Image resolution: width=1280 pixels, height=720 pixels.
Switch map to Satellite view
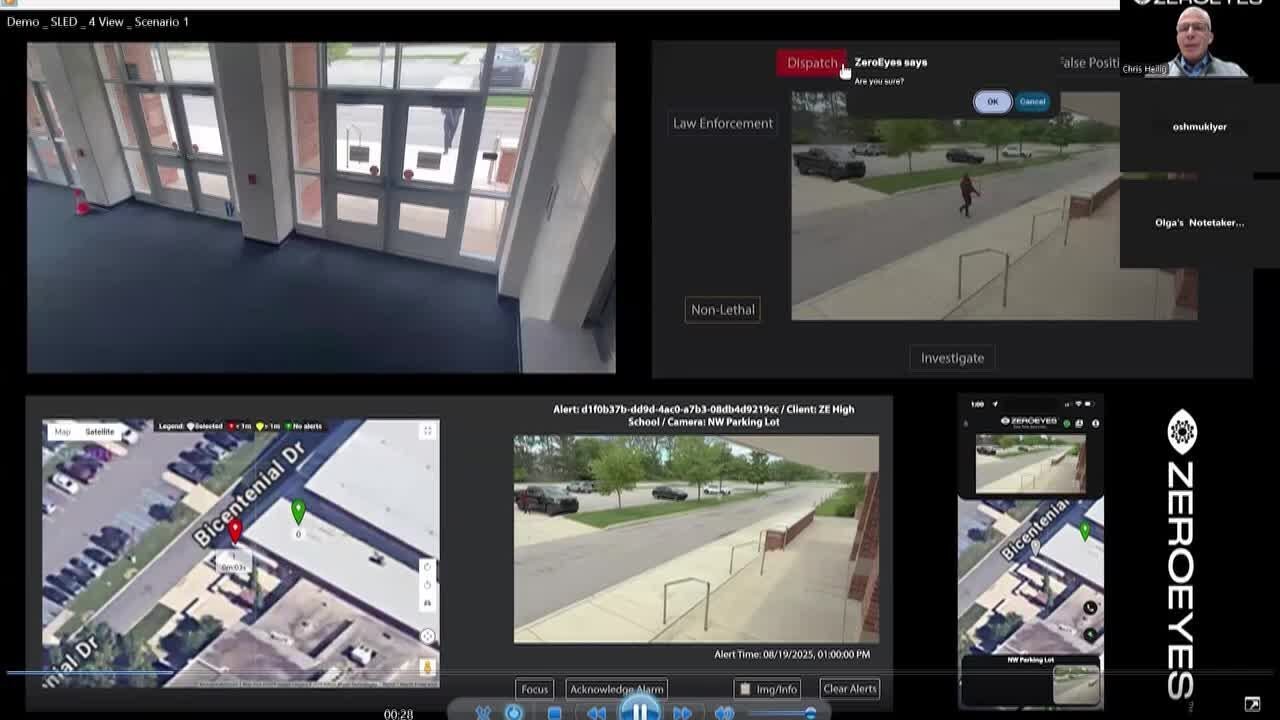(x=99, y=431)
